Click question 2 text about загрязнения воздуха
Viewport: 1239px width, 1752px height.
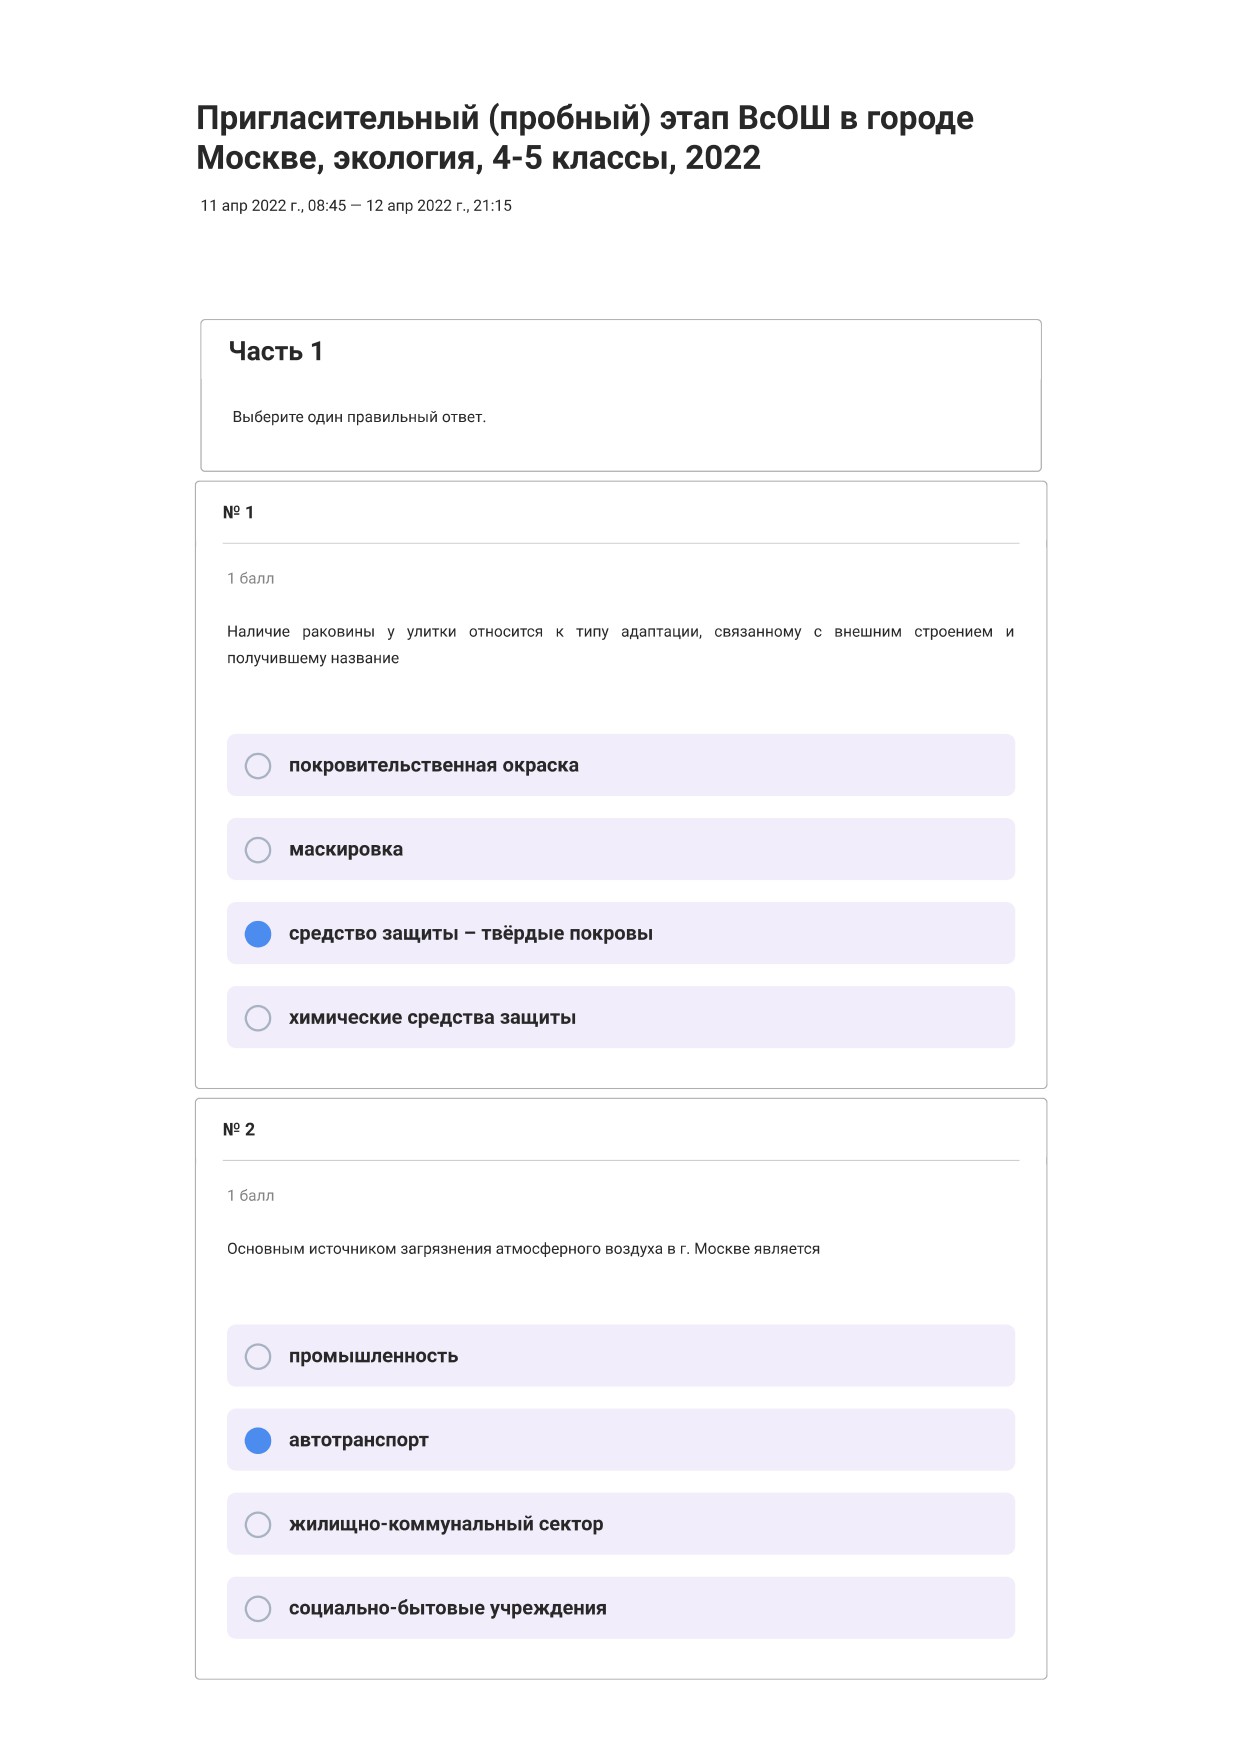(523, 1249)
